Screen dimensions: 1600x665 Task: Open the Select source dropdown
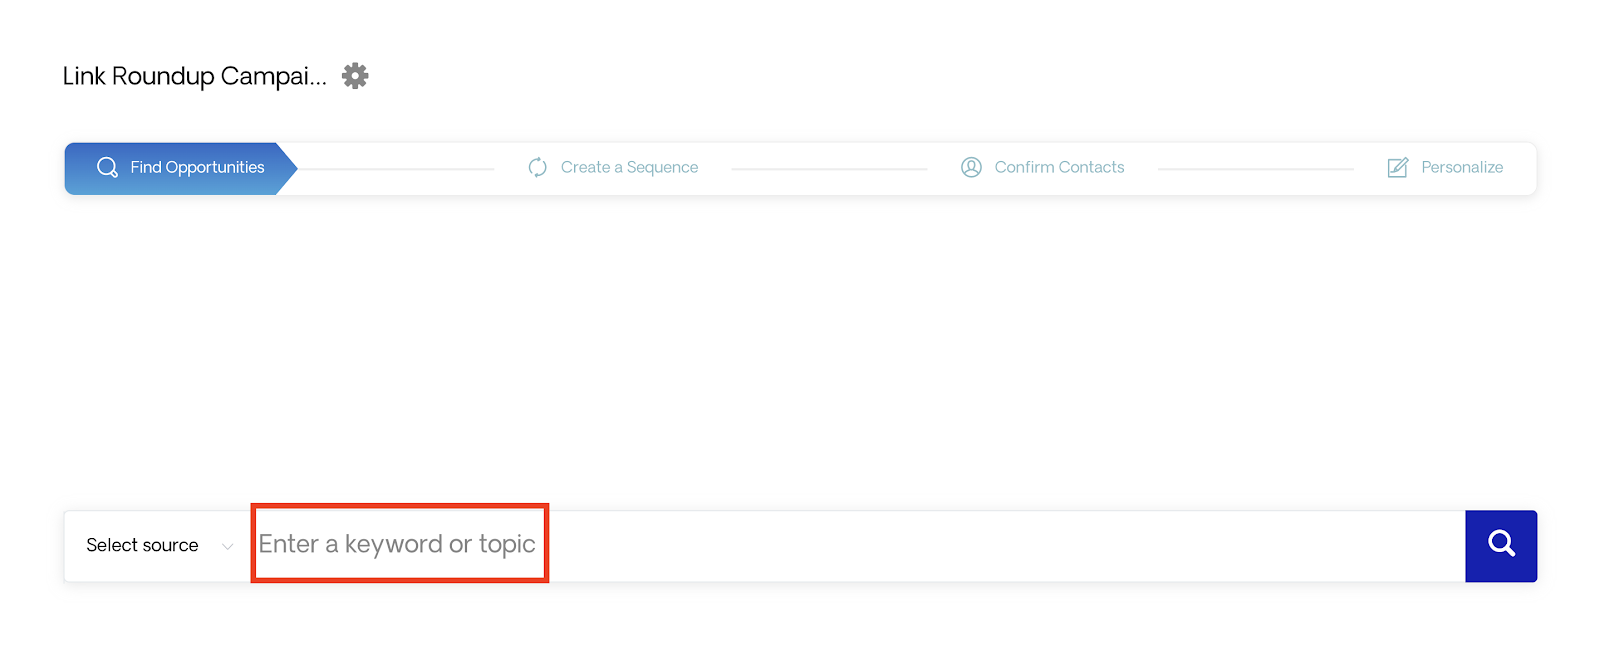159,546
